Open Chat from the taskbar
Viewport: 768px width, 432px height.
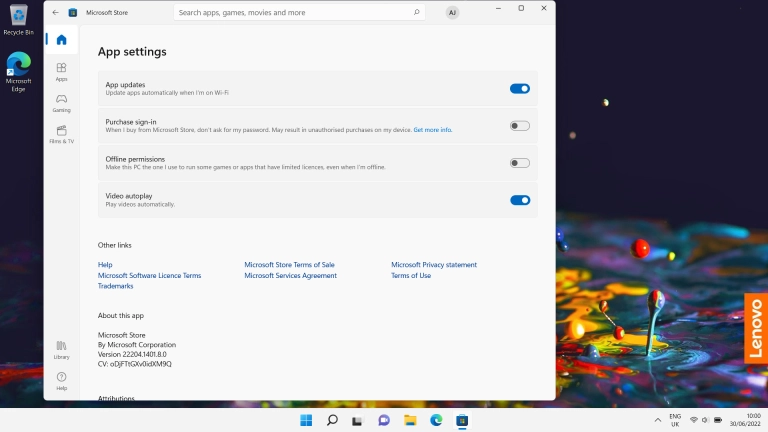tap(384, 420)
